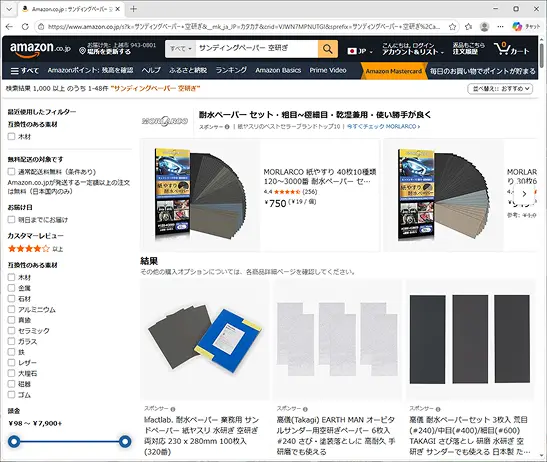Viewport: 547px width, 462px height.
Task: Reload the page with refresh icon
Action: [25, 27]
